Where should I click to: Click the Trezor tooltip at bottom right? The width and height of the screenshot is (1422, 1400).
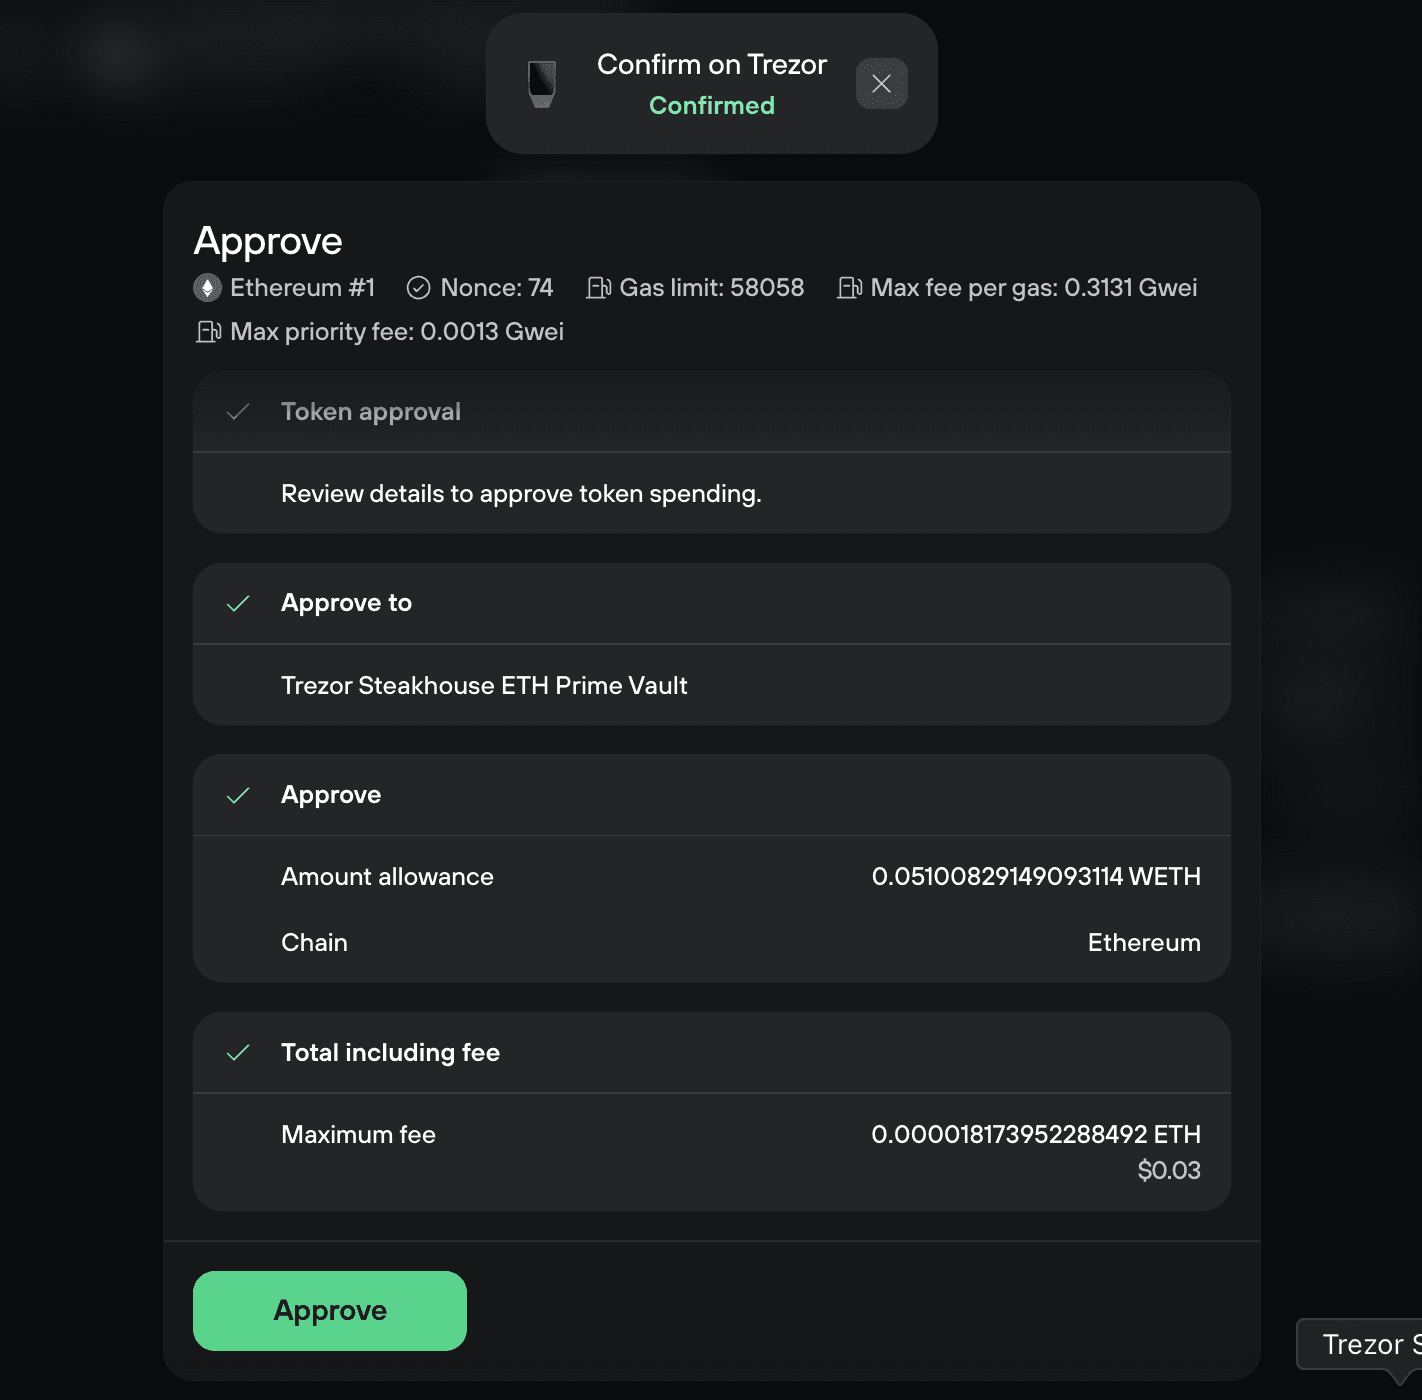point(1360,1344)
